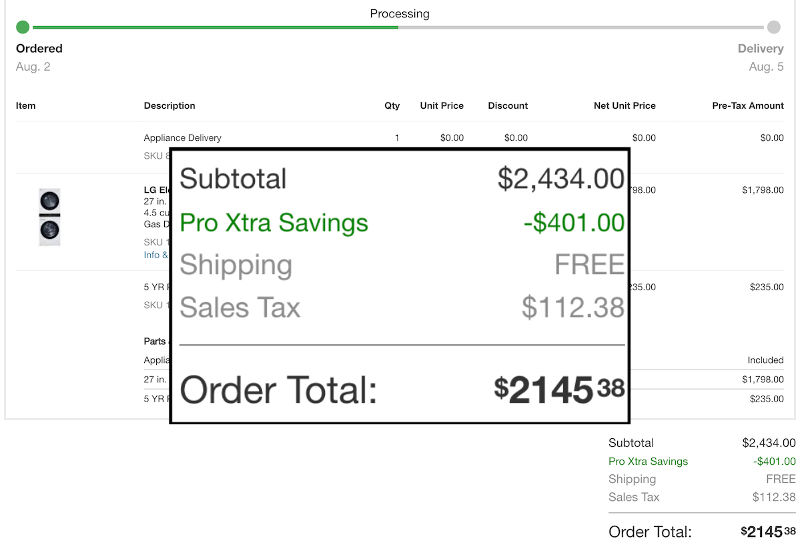Click the green filled progress bar segment
The image size is (800, 549).
click(x=215, y=27)
